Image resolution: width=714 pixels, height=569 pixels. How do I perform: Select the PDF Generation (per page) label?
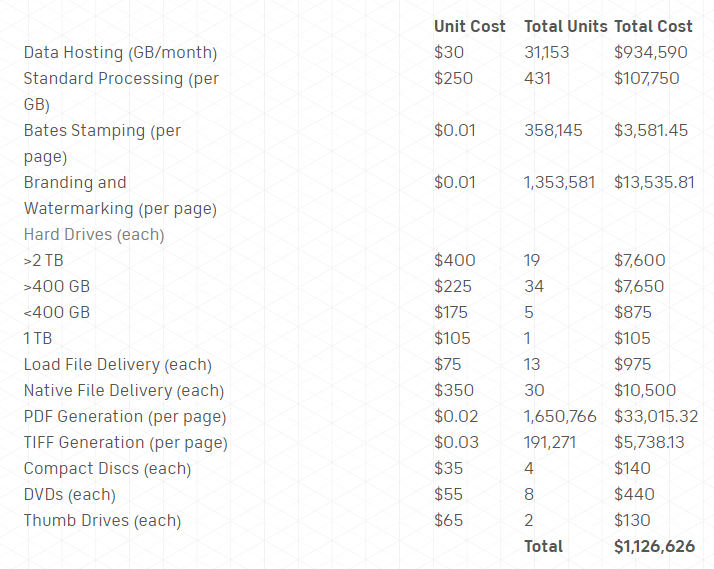(125, 416)
